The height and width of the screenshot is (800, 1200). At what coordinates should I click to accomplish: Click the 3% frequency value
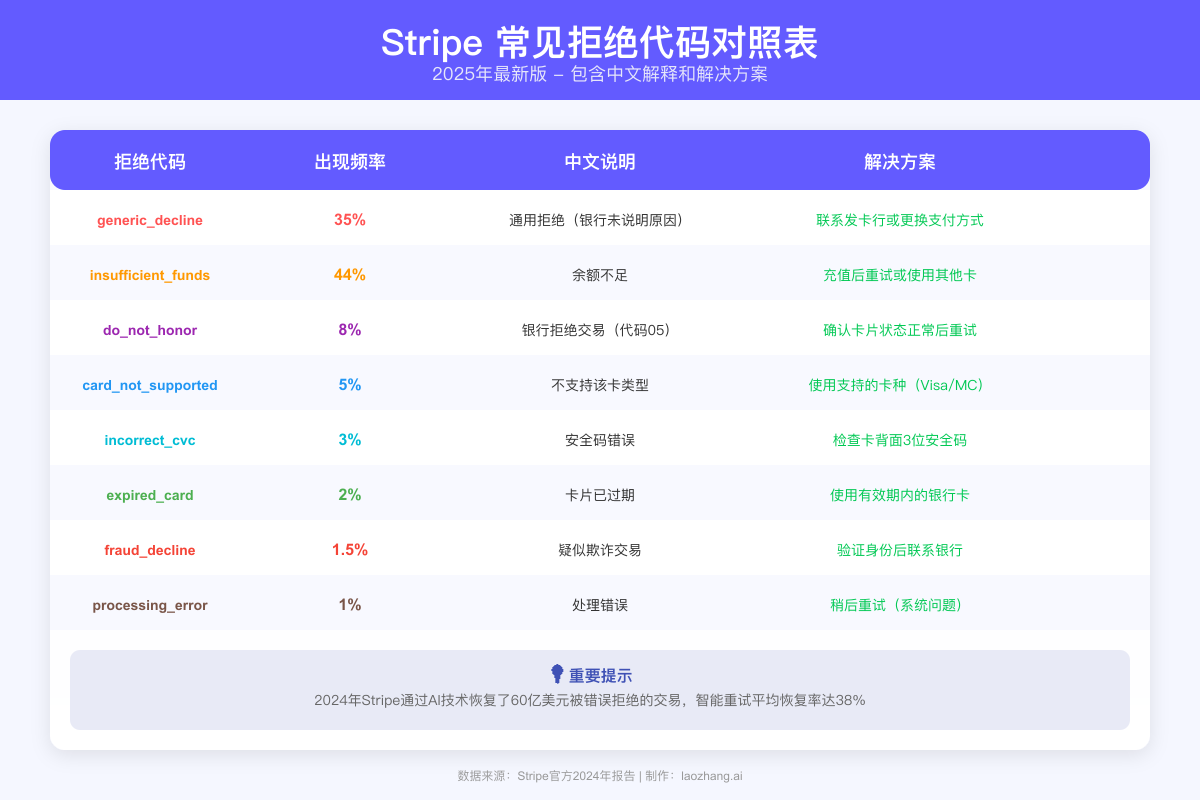point(350,440)
